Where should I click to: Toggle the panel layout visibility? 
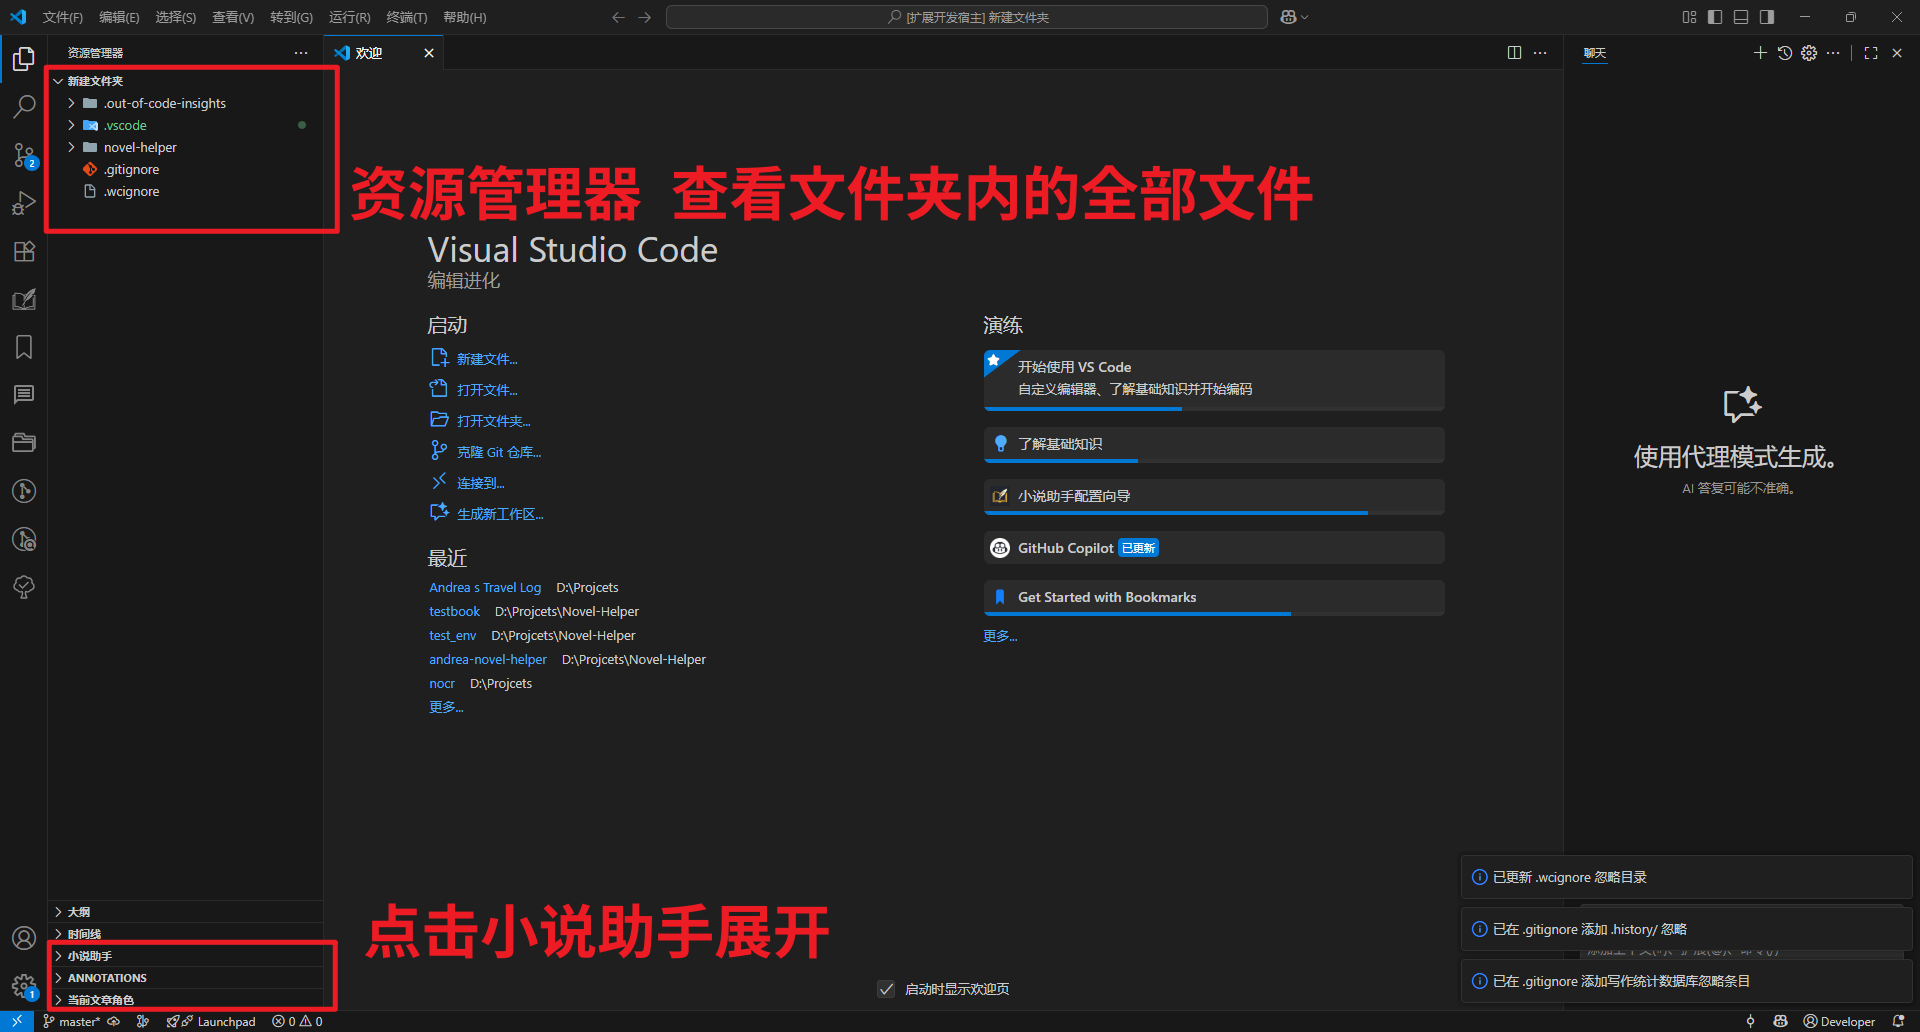tap(1740, 17)
